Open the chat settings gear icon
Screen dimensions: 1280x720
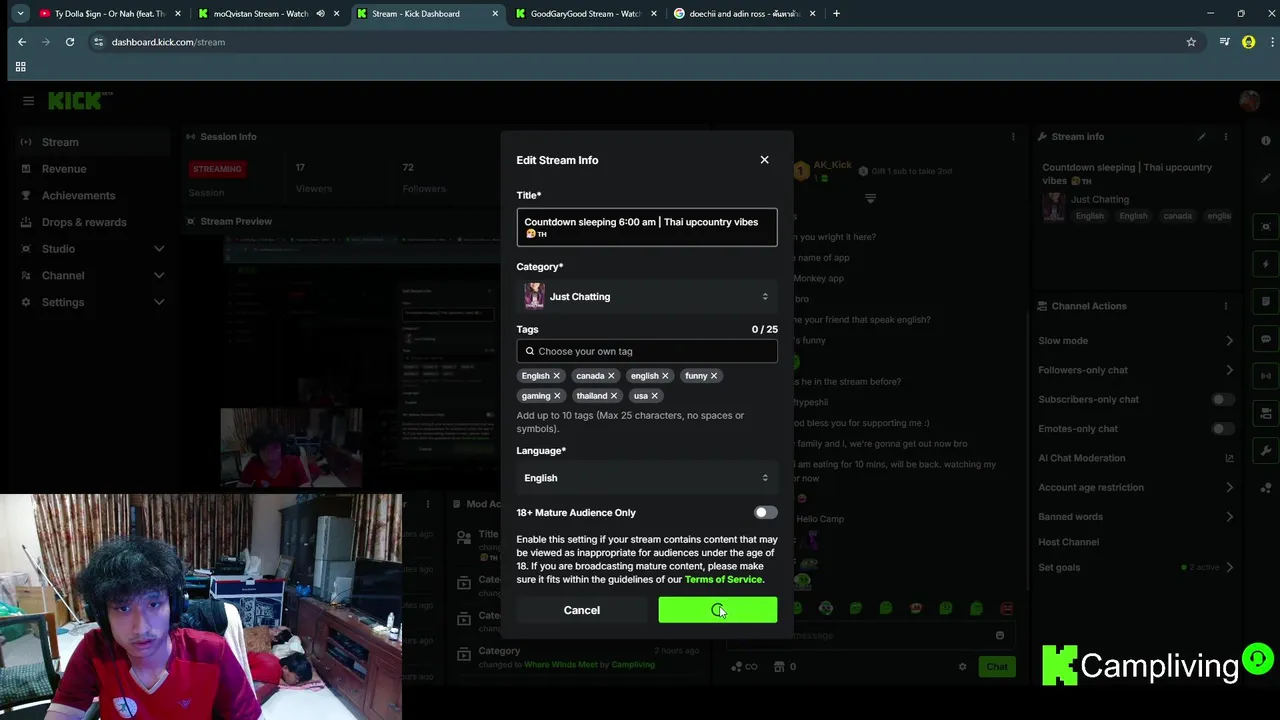click(x=962, y=667)
